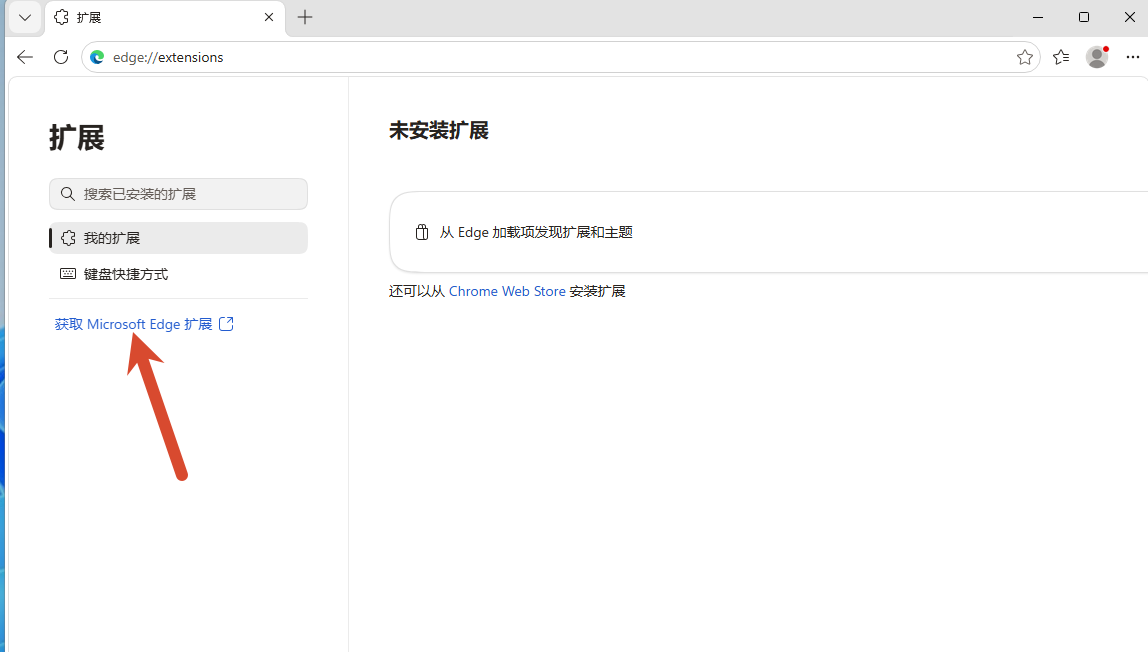Close the 扩展 tab
The image size is (1148, 652).
pyautogui.click(x=269, y=17)
